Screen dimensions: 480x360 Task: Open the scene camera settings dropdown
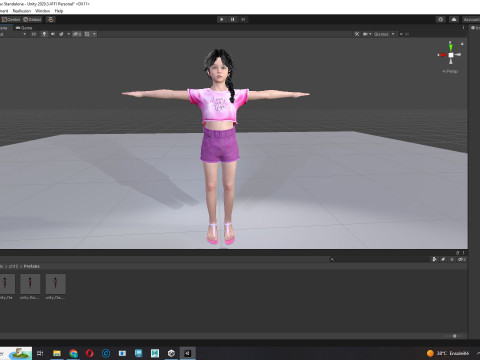367,34
